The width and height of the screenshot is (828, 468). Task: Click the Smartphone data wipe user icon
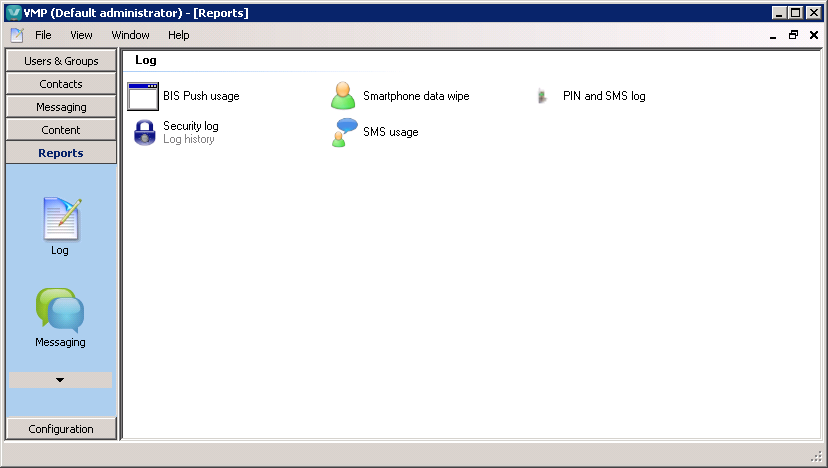click(343, 96)
